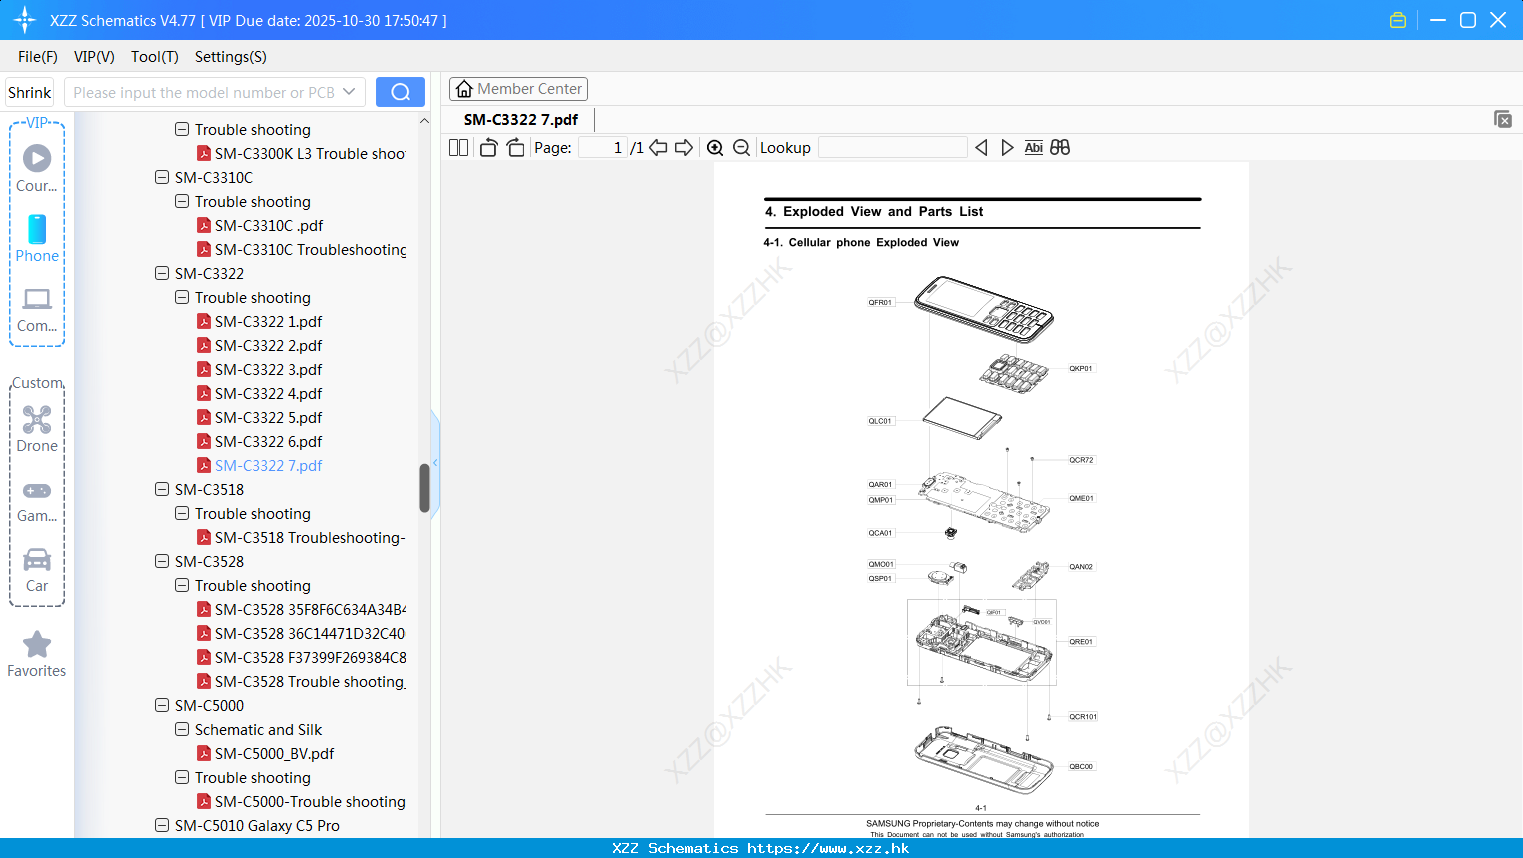The height and width of the screenshot is (858, 1523).
Task: Click the sidebar collapse handle
Action: point(435,463)
